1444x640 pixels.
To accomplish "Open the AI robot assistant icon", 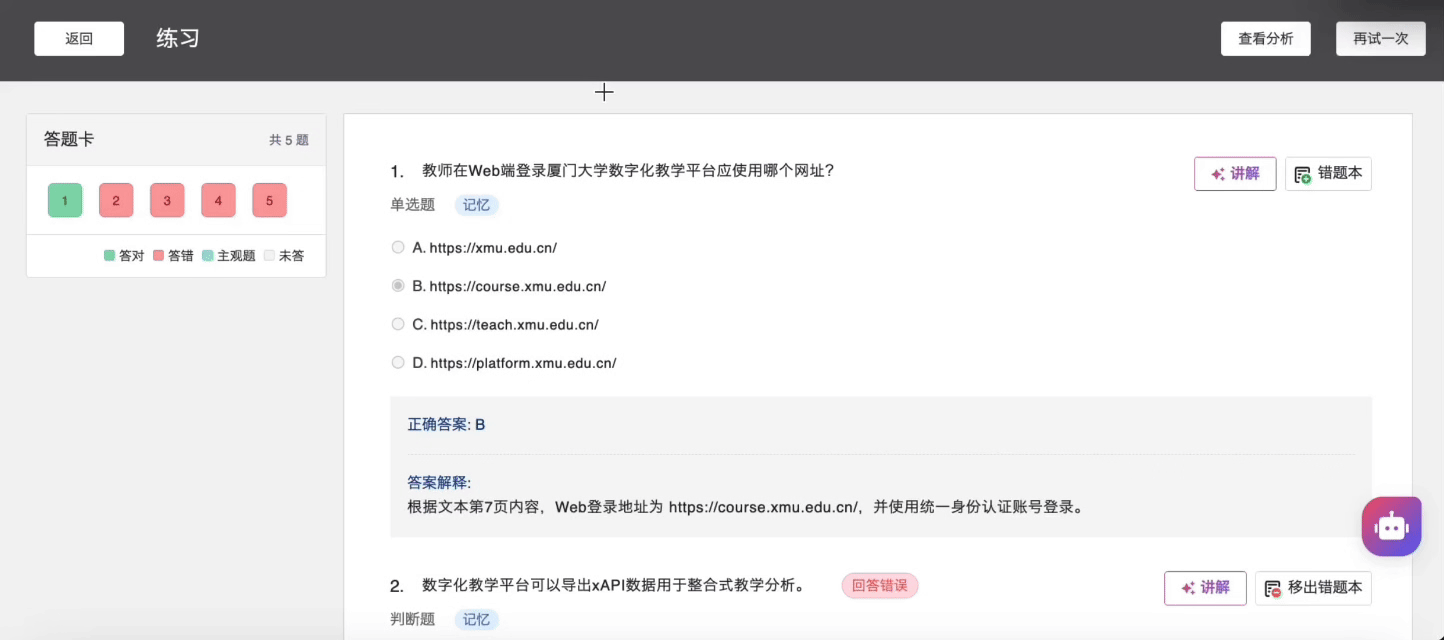I will click(x=1391, y=526).
